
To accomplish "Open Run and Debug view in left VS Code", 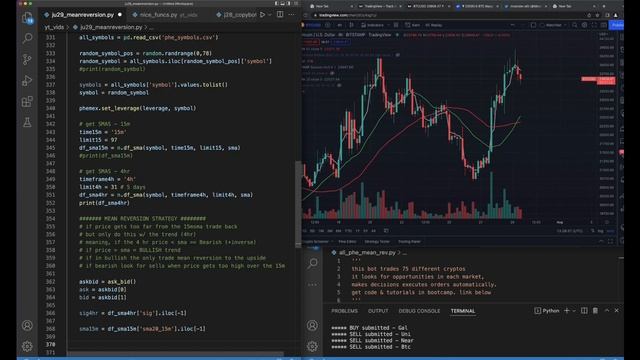I will click(27, 80).
